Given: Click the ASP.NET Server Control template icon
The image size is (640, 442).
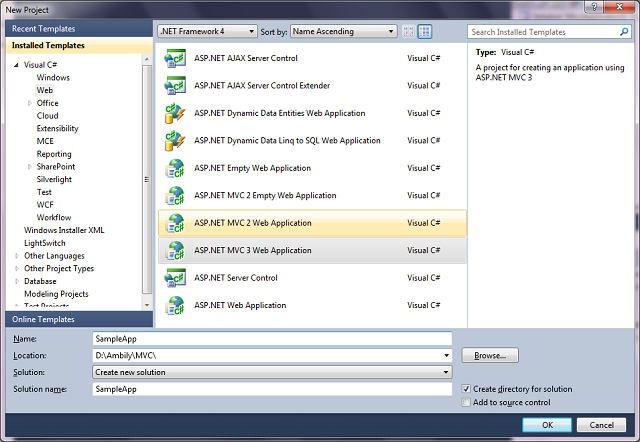Looking at the screenshot, I should tap(175, 278).
